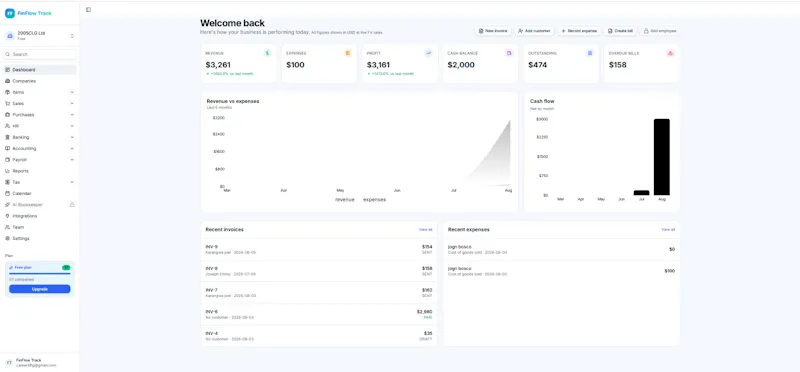Open Companies from the sidebar
Image resolution: width=800 pixels, height=372 pixels.
tap(40, 81)
